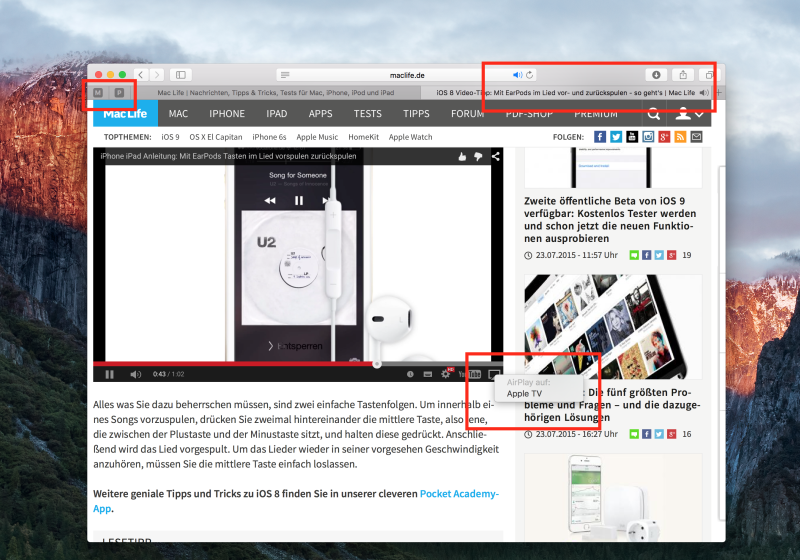Open the newsletter mail icon
The width and height of the screenshot is (800, 560).
tap(696, 137)
